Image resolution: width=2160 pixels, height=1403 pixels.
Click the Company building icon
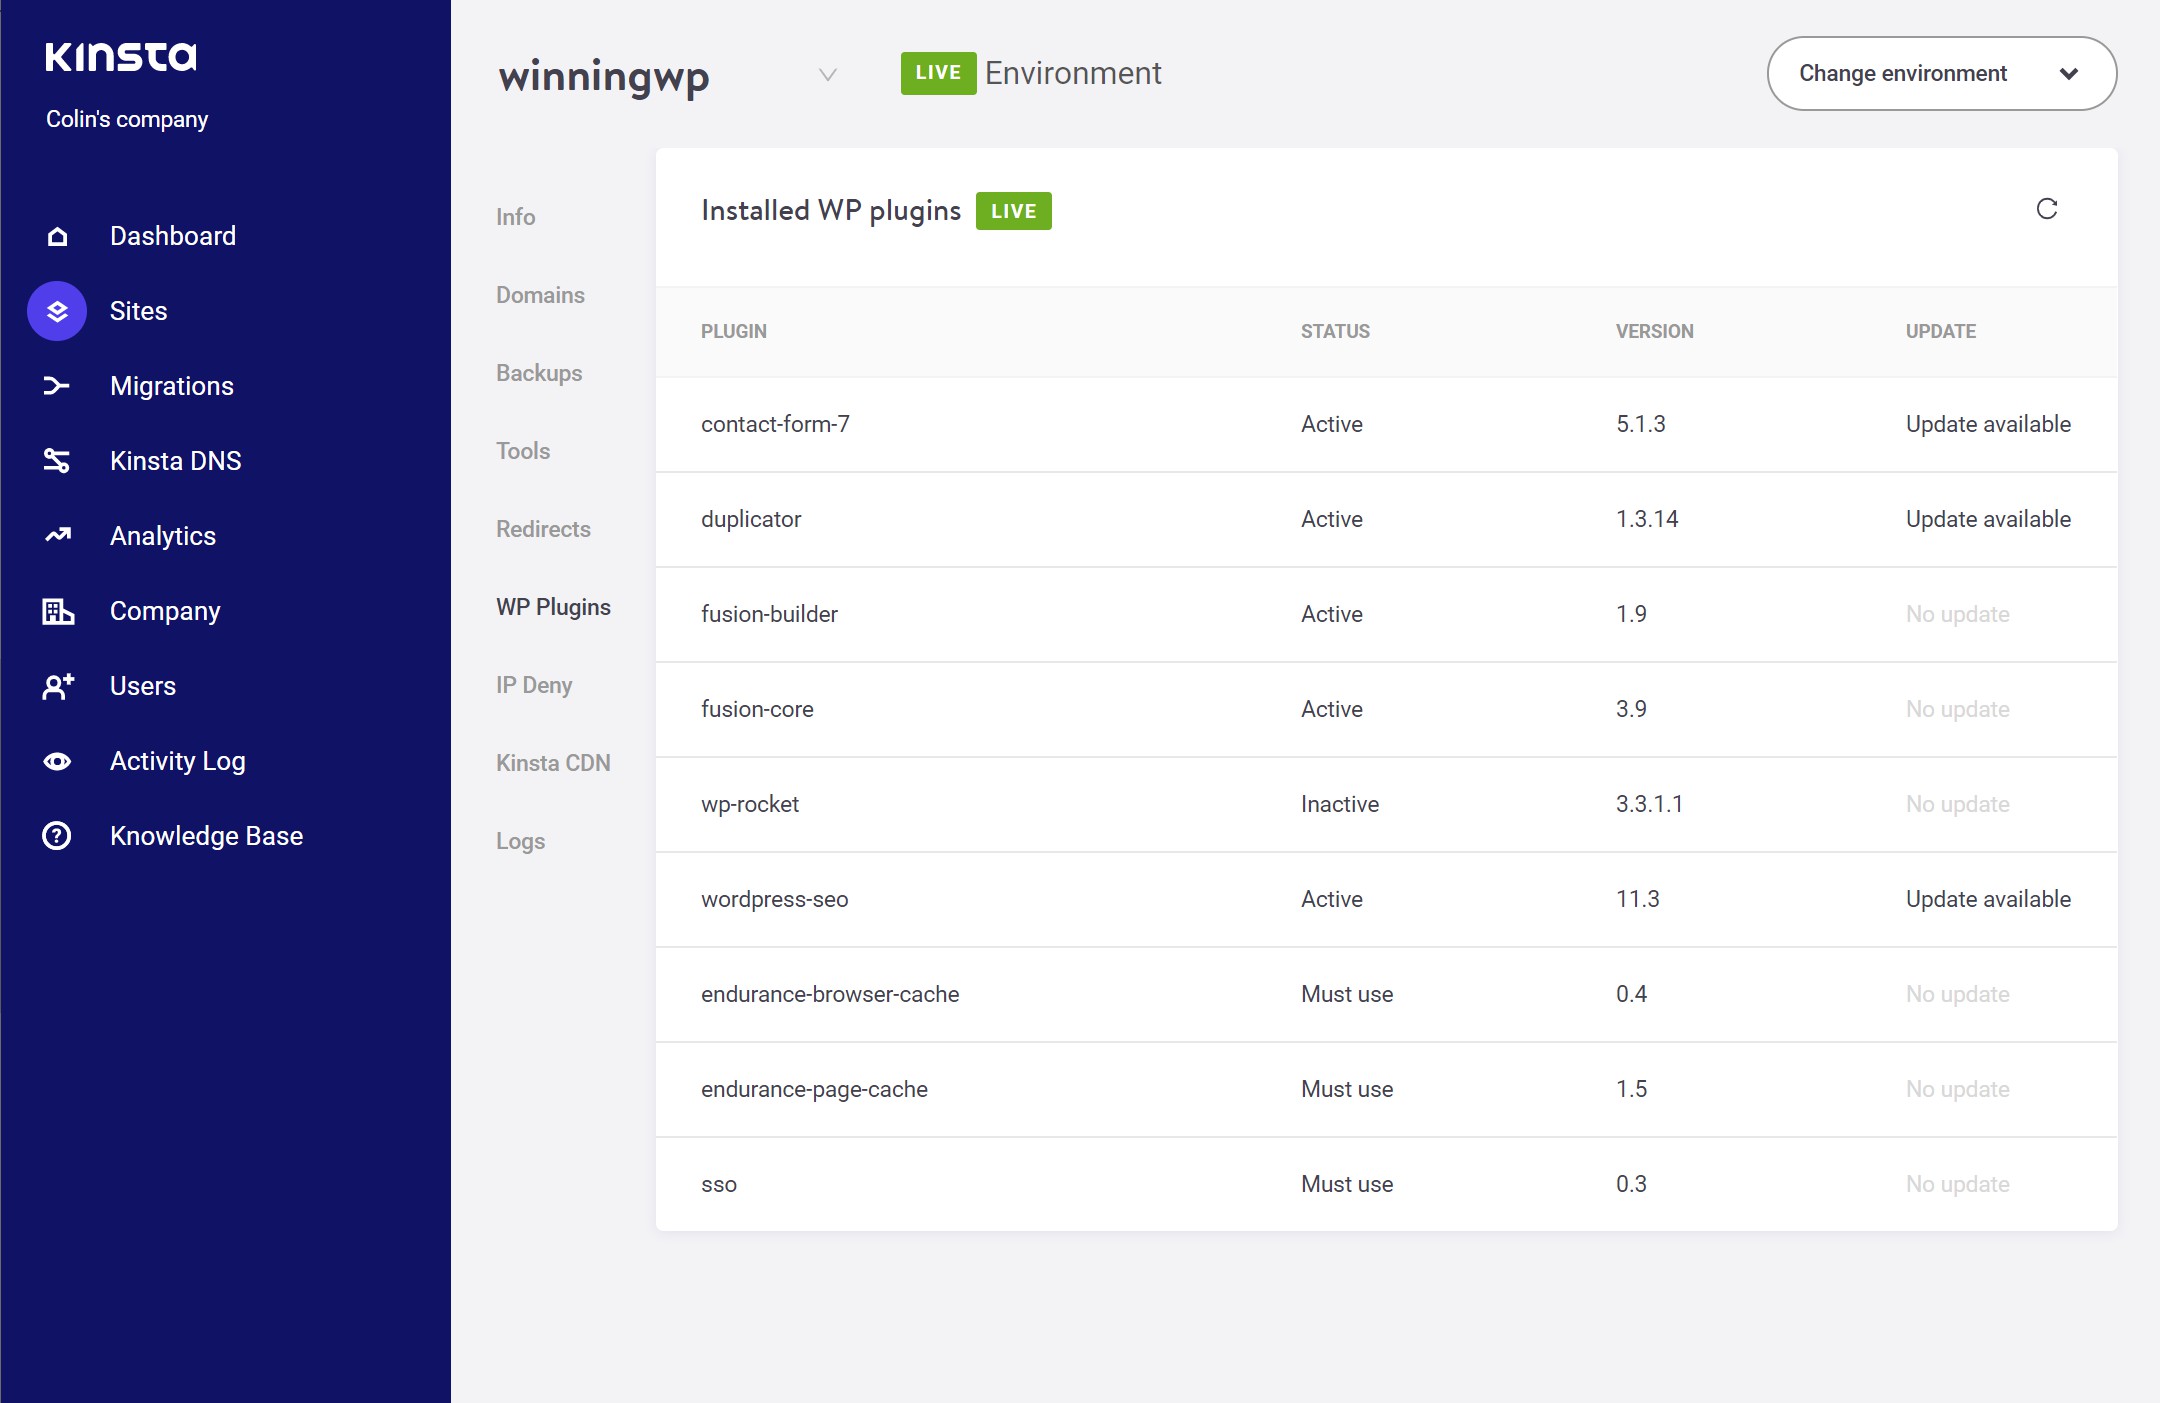pos(57,611)
